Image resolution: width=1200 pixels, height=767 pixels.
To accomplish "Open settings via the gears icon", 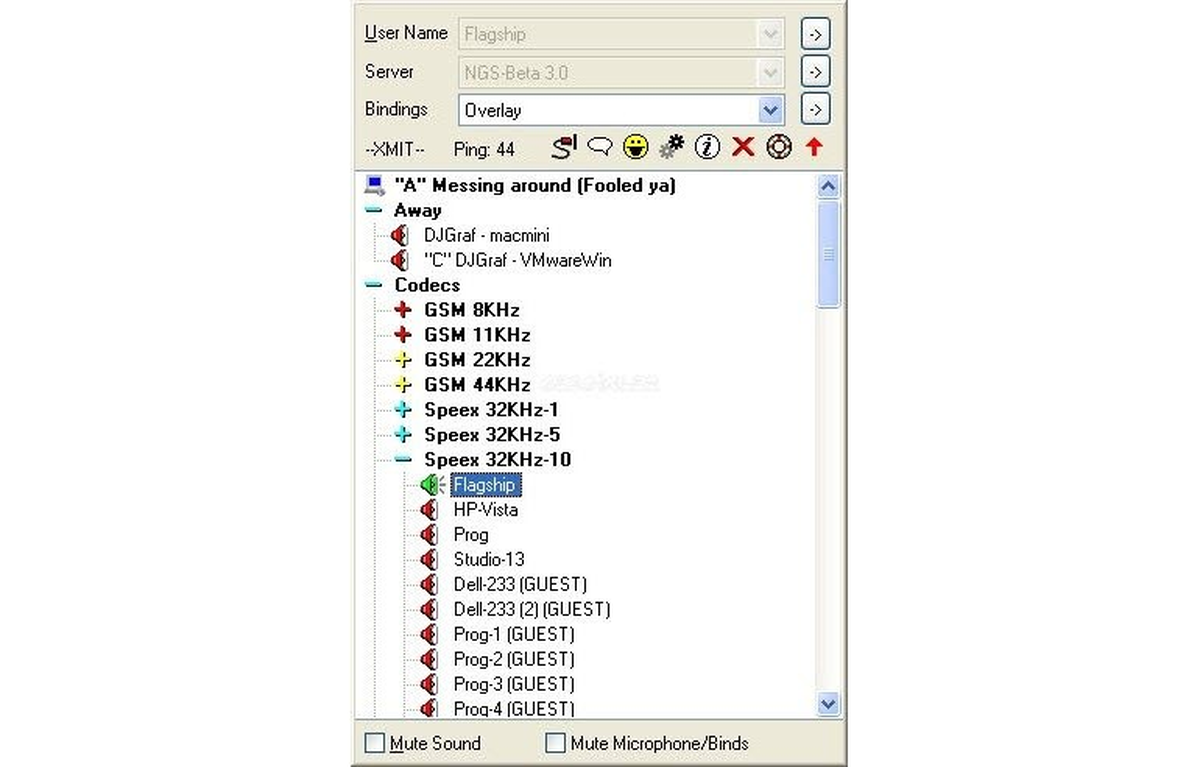I will [671, 147].
